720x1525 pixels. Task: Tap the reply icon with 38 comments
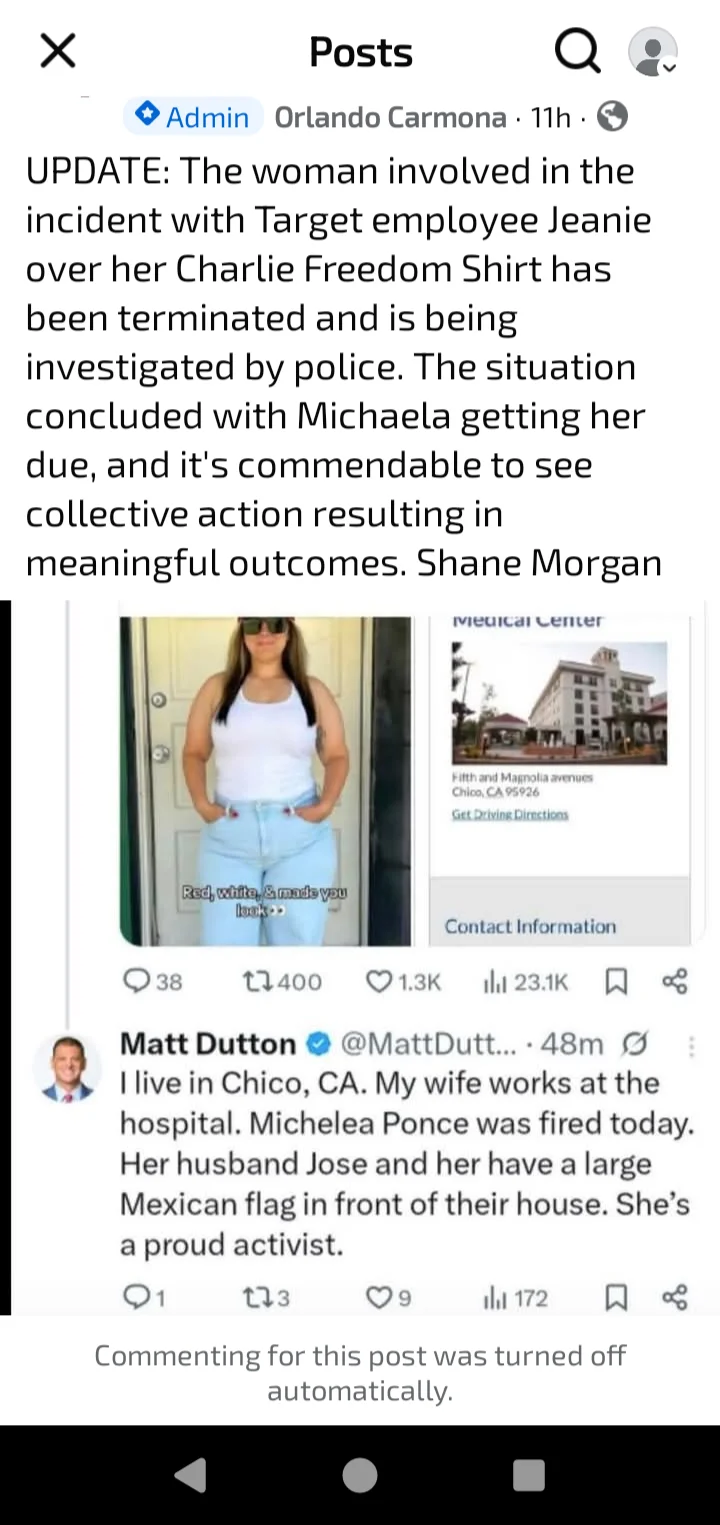[136, 982]
